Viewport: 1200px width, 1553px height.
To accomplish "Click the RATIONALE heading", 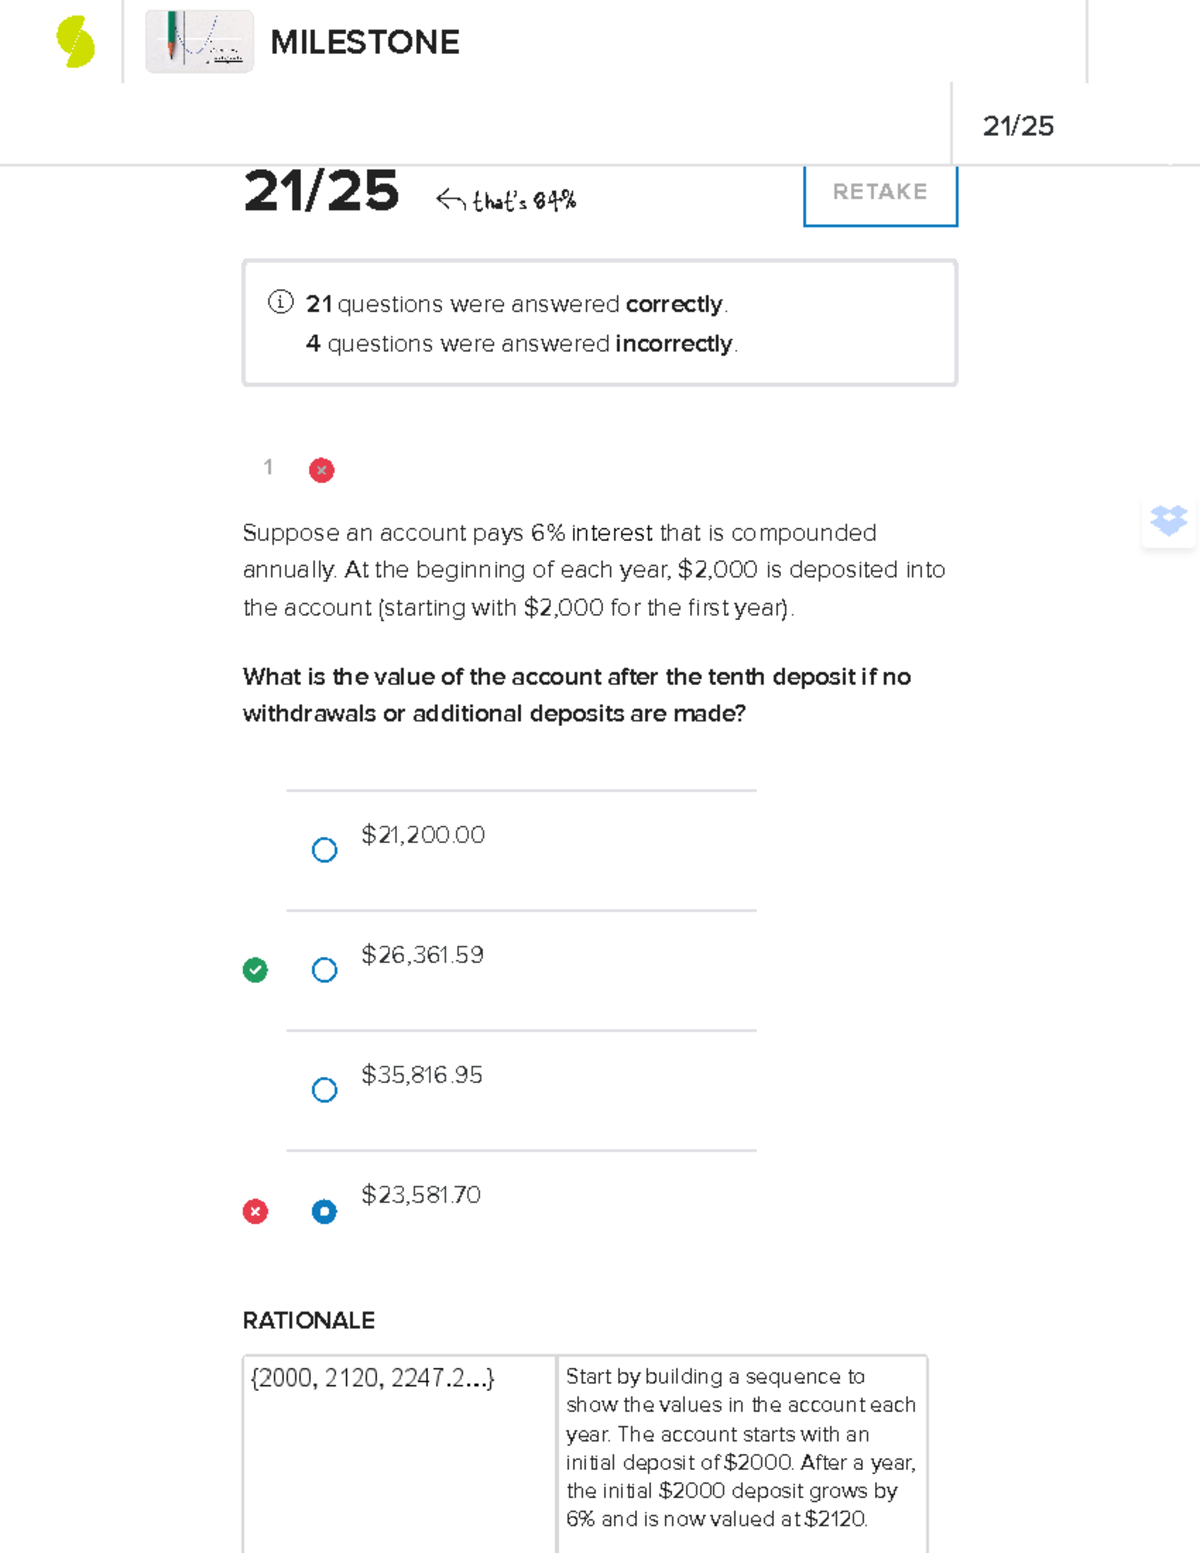I will click(308, 1320).
